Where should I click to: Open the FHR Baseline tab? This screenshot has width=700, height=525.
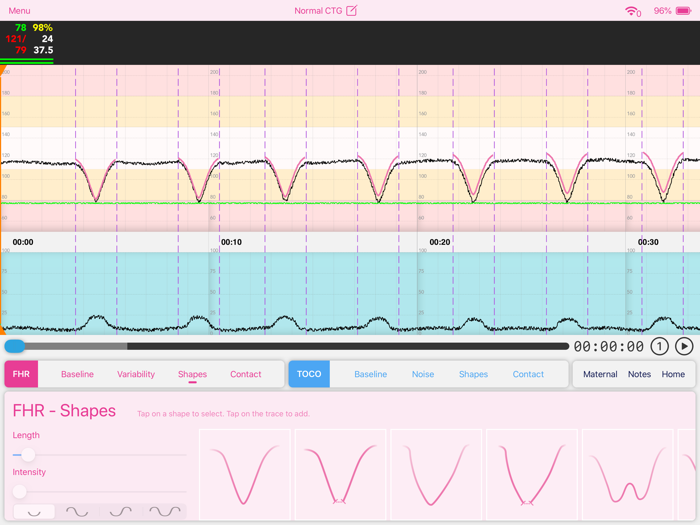pyautogui.click(x=77, y=374)
